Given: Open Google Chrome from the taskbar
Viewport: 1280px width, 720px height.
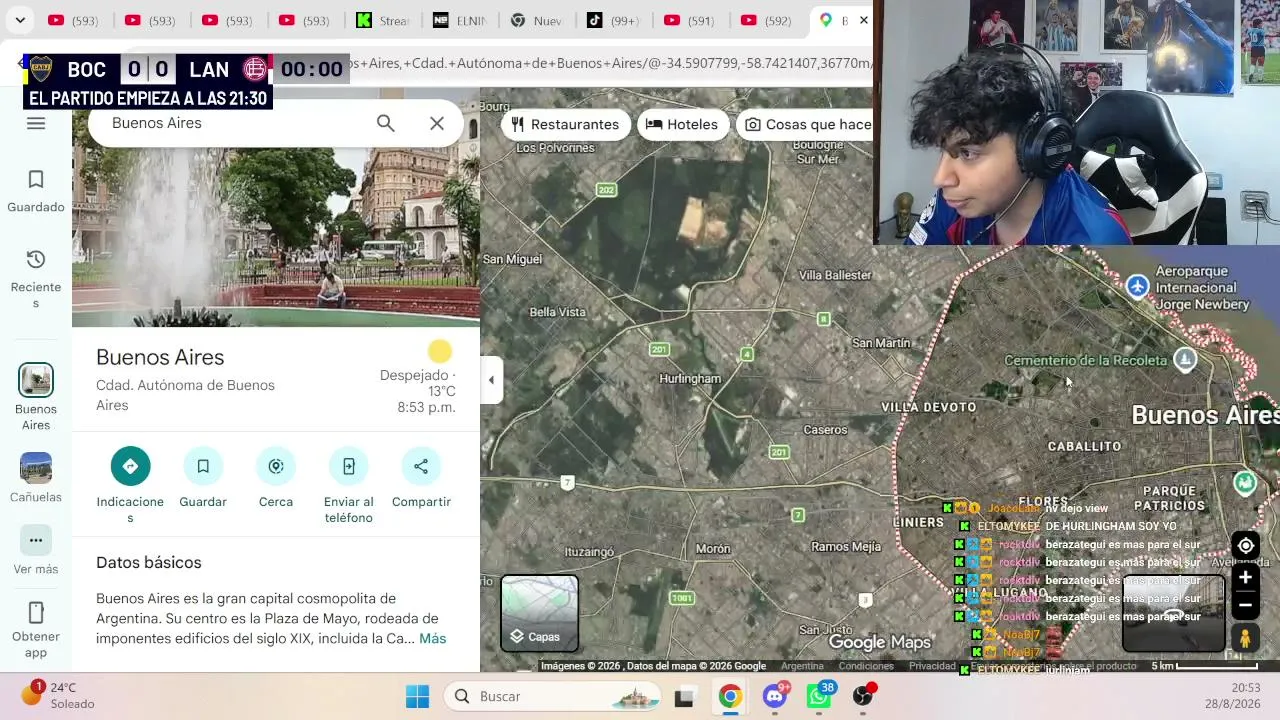Looking at the screenshot, I should point(730,696).
